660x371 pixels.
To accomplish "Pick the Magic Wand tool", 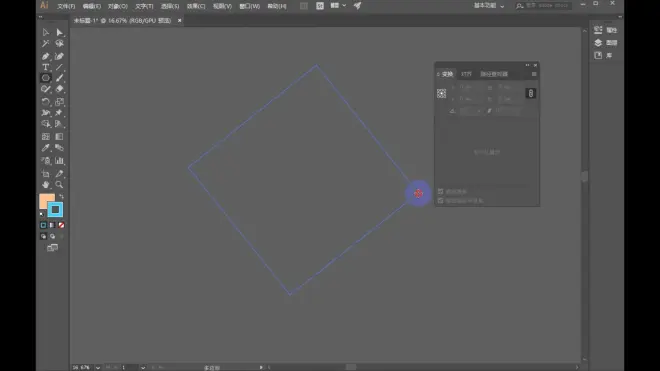I will tap(45, 43).
